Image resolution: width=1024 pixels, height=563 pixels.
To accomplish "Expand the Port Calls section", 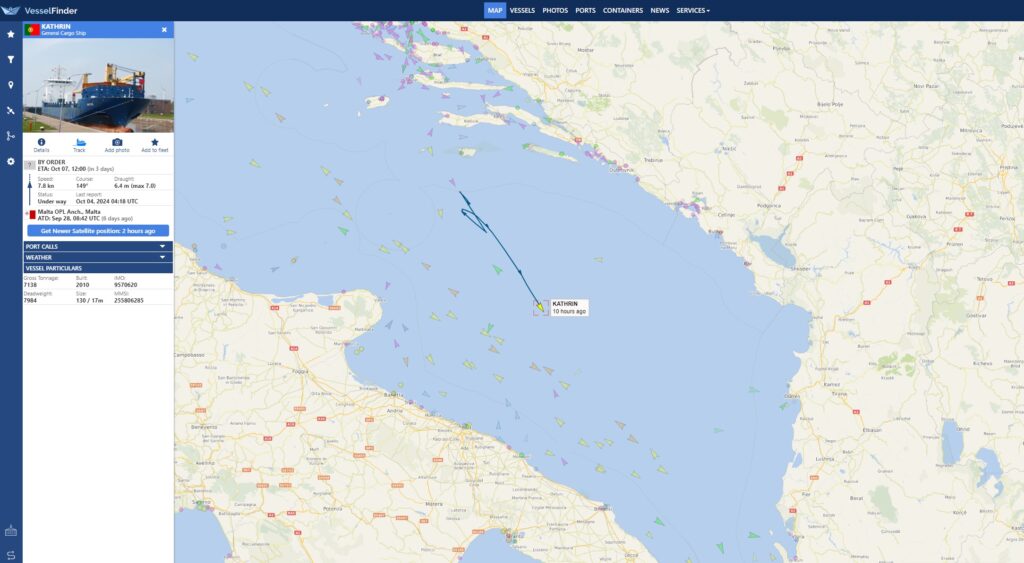I will coord(98,246).
